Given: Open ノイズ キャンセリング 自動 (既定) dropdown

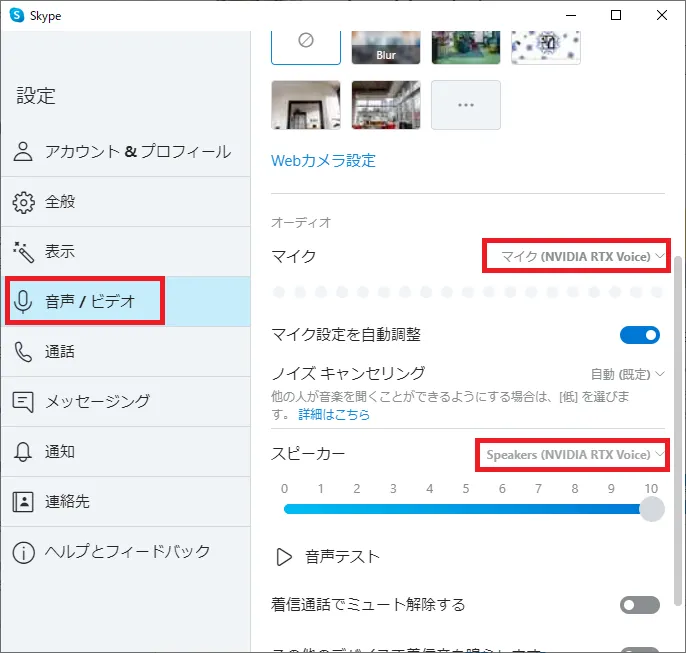Looking at the screenshot, I should [627, 374].
